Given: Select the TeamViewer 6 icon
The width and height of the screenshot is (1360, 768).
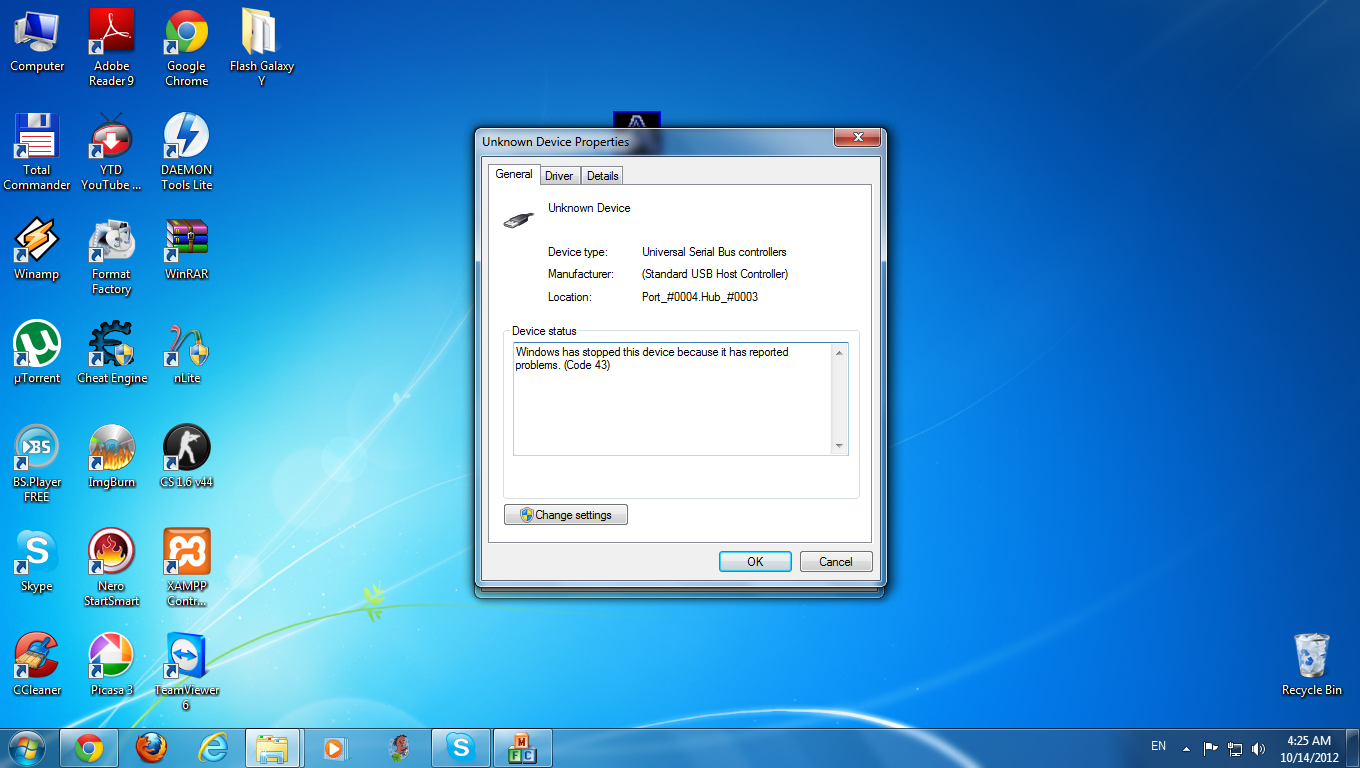Looking at the screenshot, I should [x=187, y=672].
